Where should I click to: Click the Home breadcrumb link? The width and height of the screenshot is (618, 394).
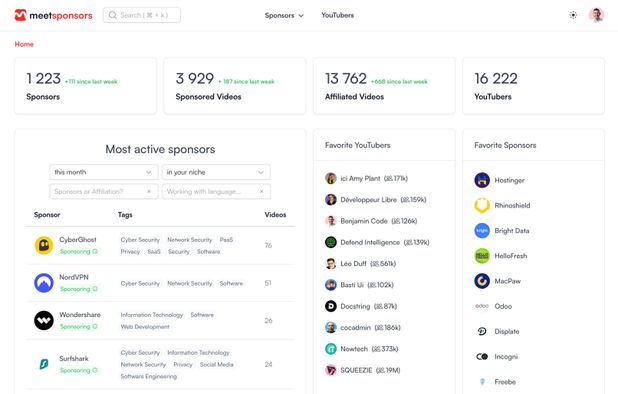(24, 44)
